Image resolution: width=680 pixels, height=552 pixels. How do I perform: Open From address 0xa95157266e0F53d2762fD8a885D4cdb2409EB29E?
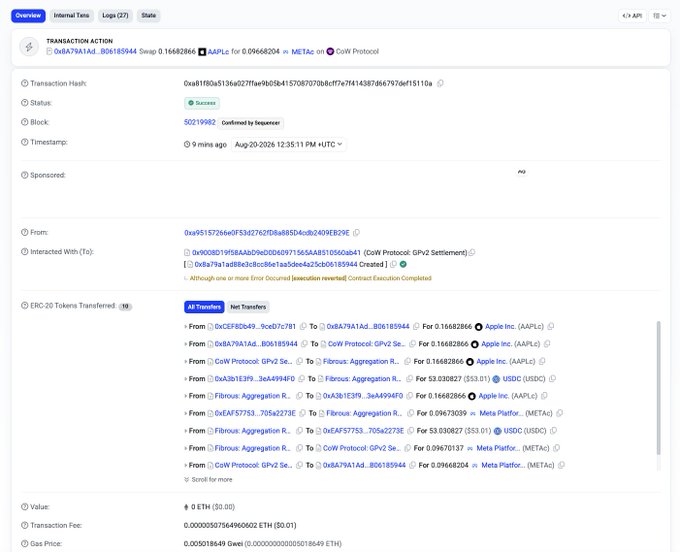[x=267, y=233]
